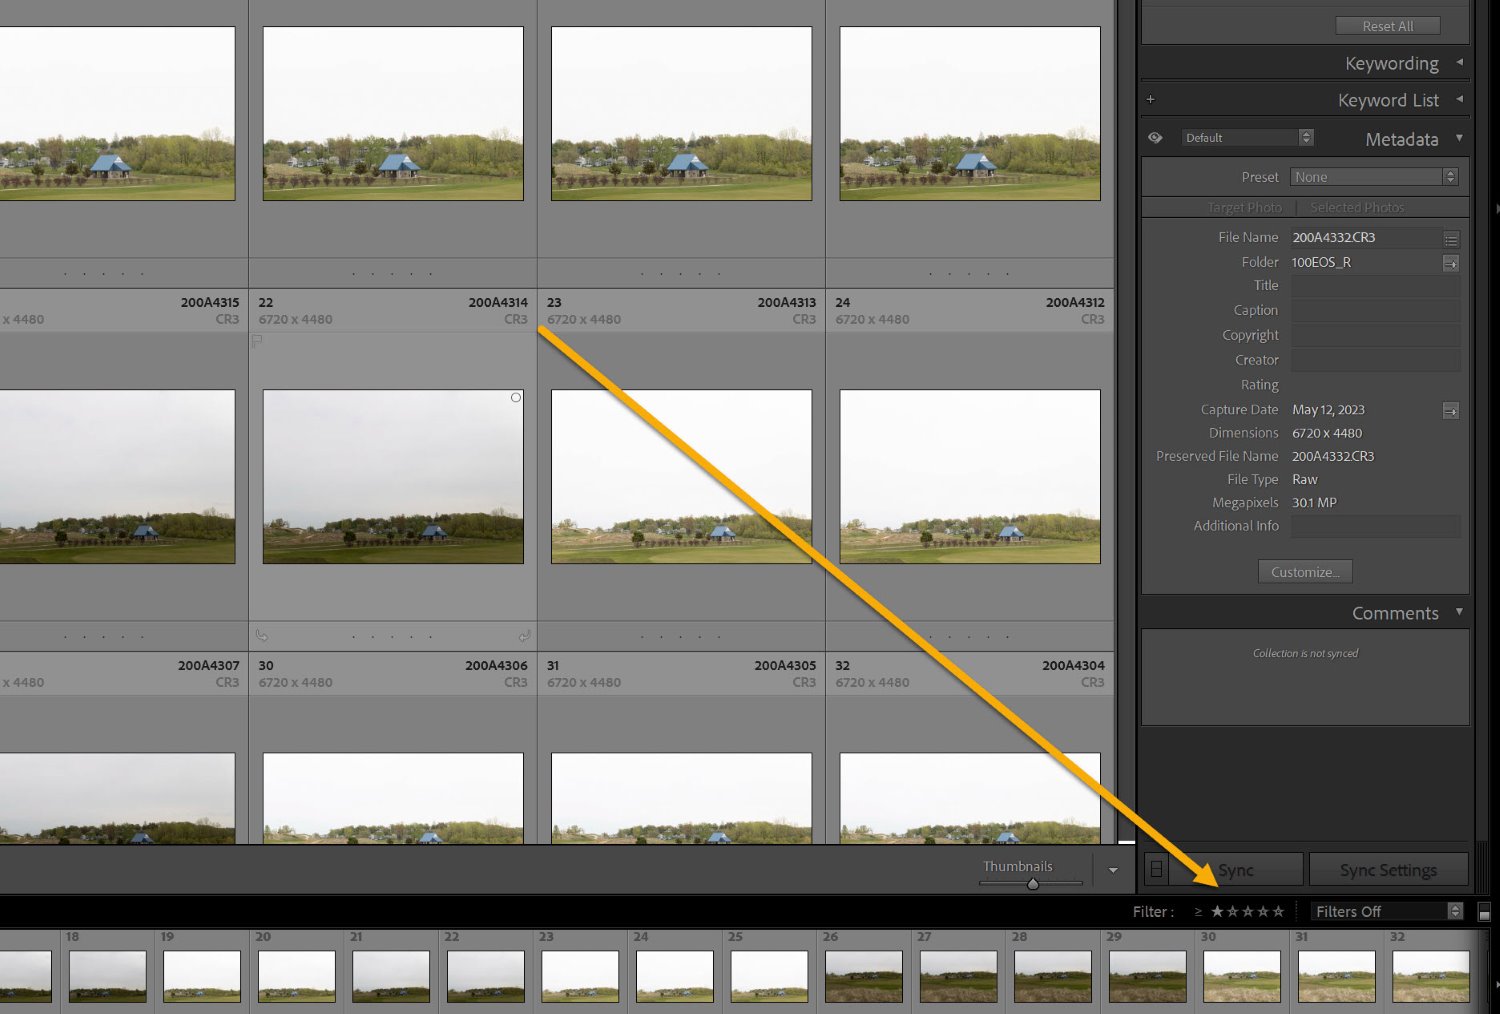Toggle the one-star rating filter in filmstrip

pos(1216,911)
